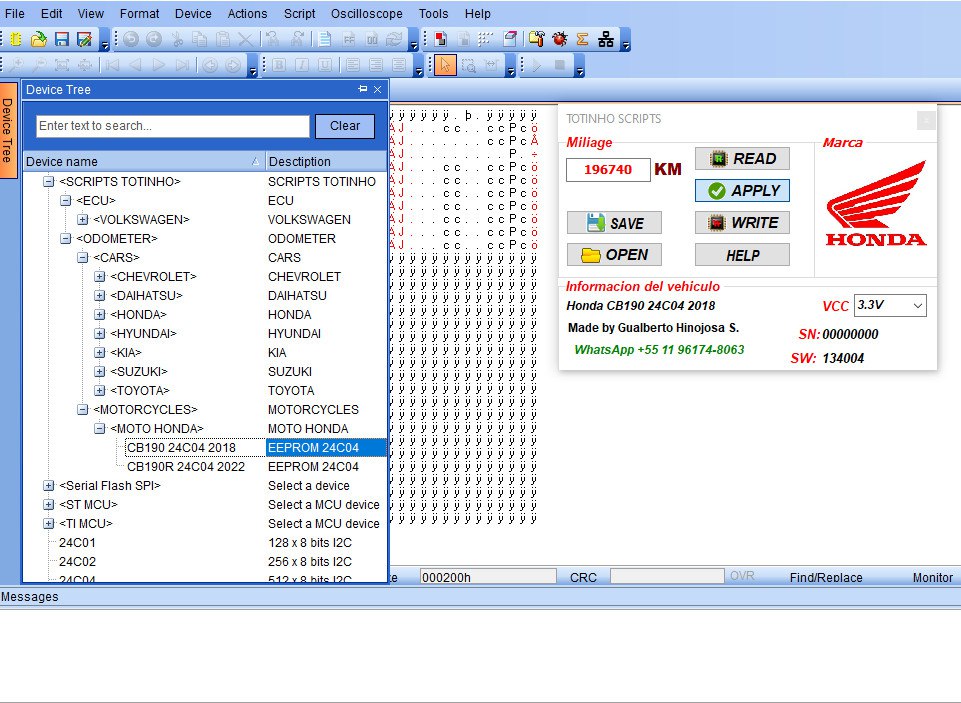Viewport: 961px width, 703px height.
Task: Click the WRITE chip button
Action: (x=742, y=223)
